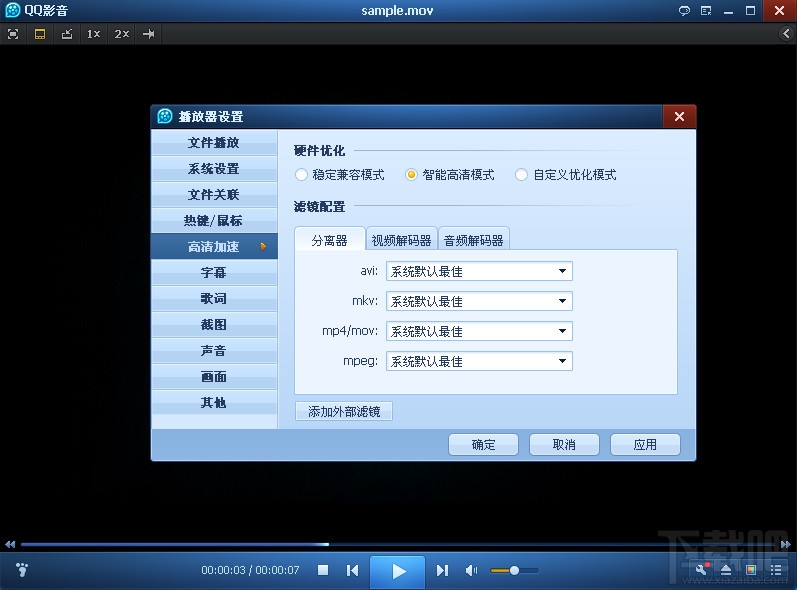797x590 pixels.
Task: Adjust the volume slider
Action: tap(514, 571)
